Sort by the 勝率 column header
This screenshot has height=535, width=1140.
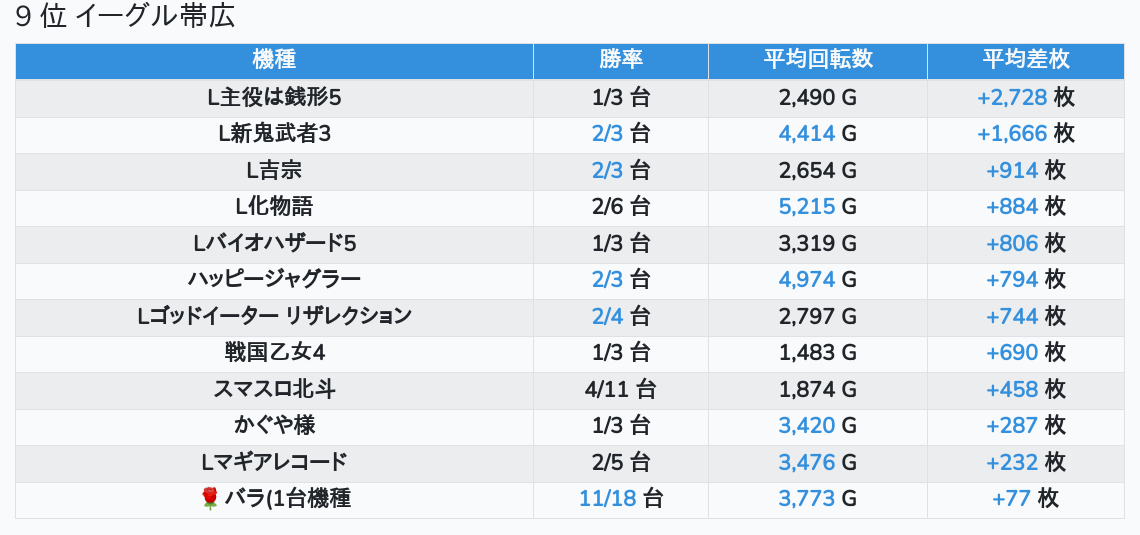click(620, 60)
